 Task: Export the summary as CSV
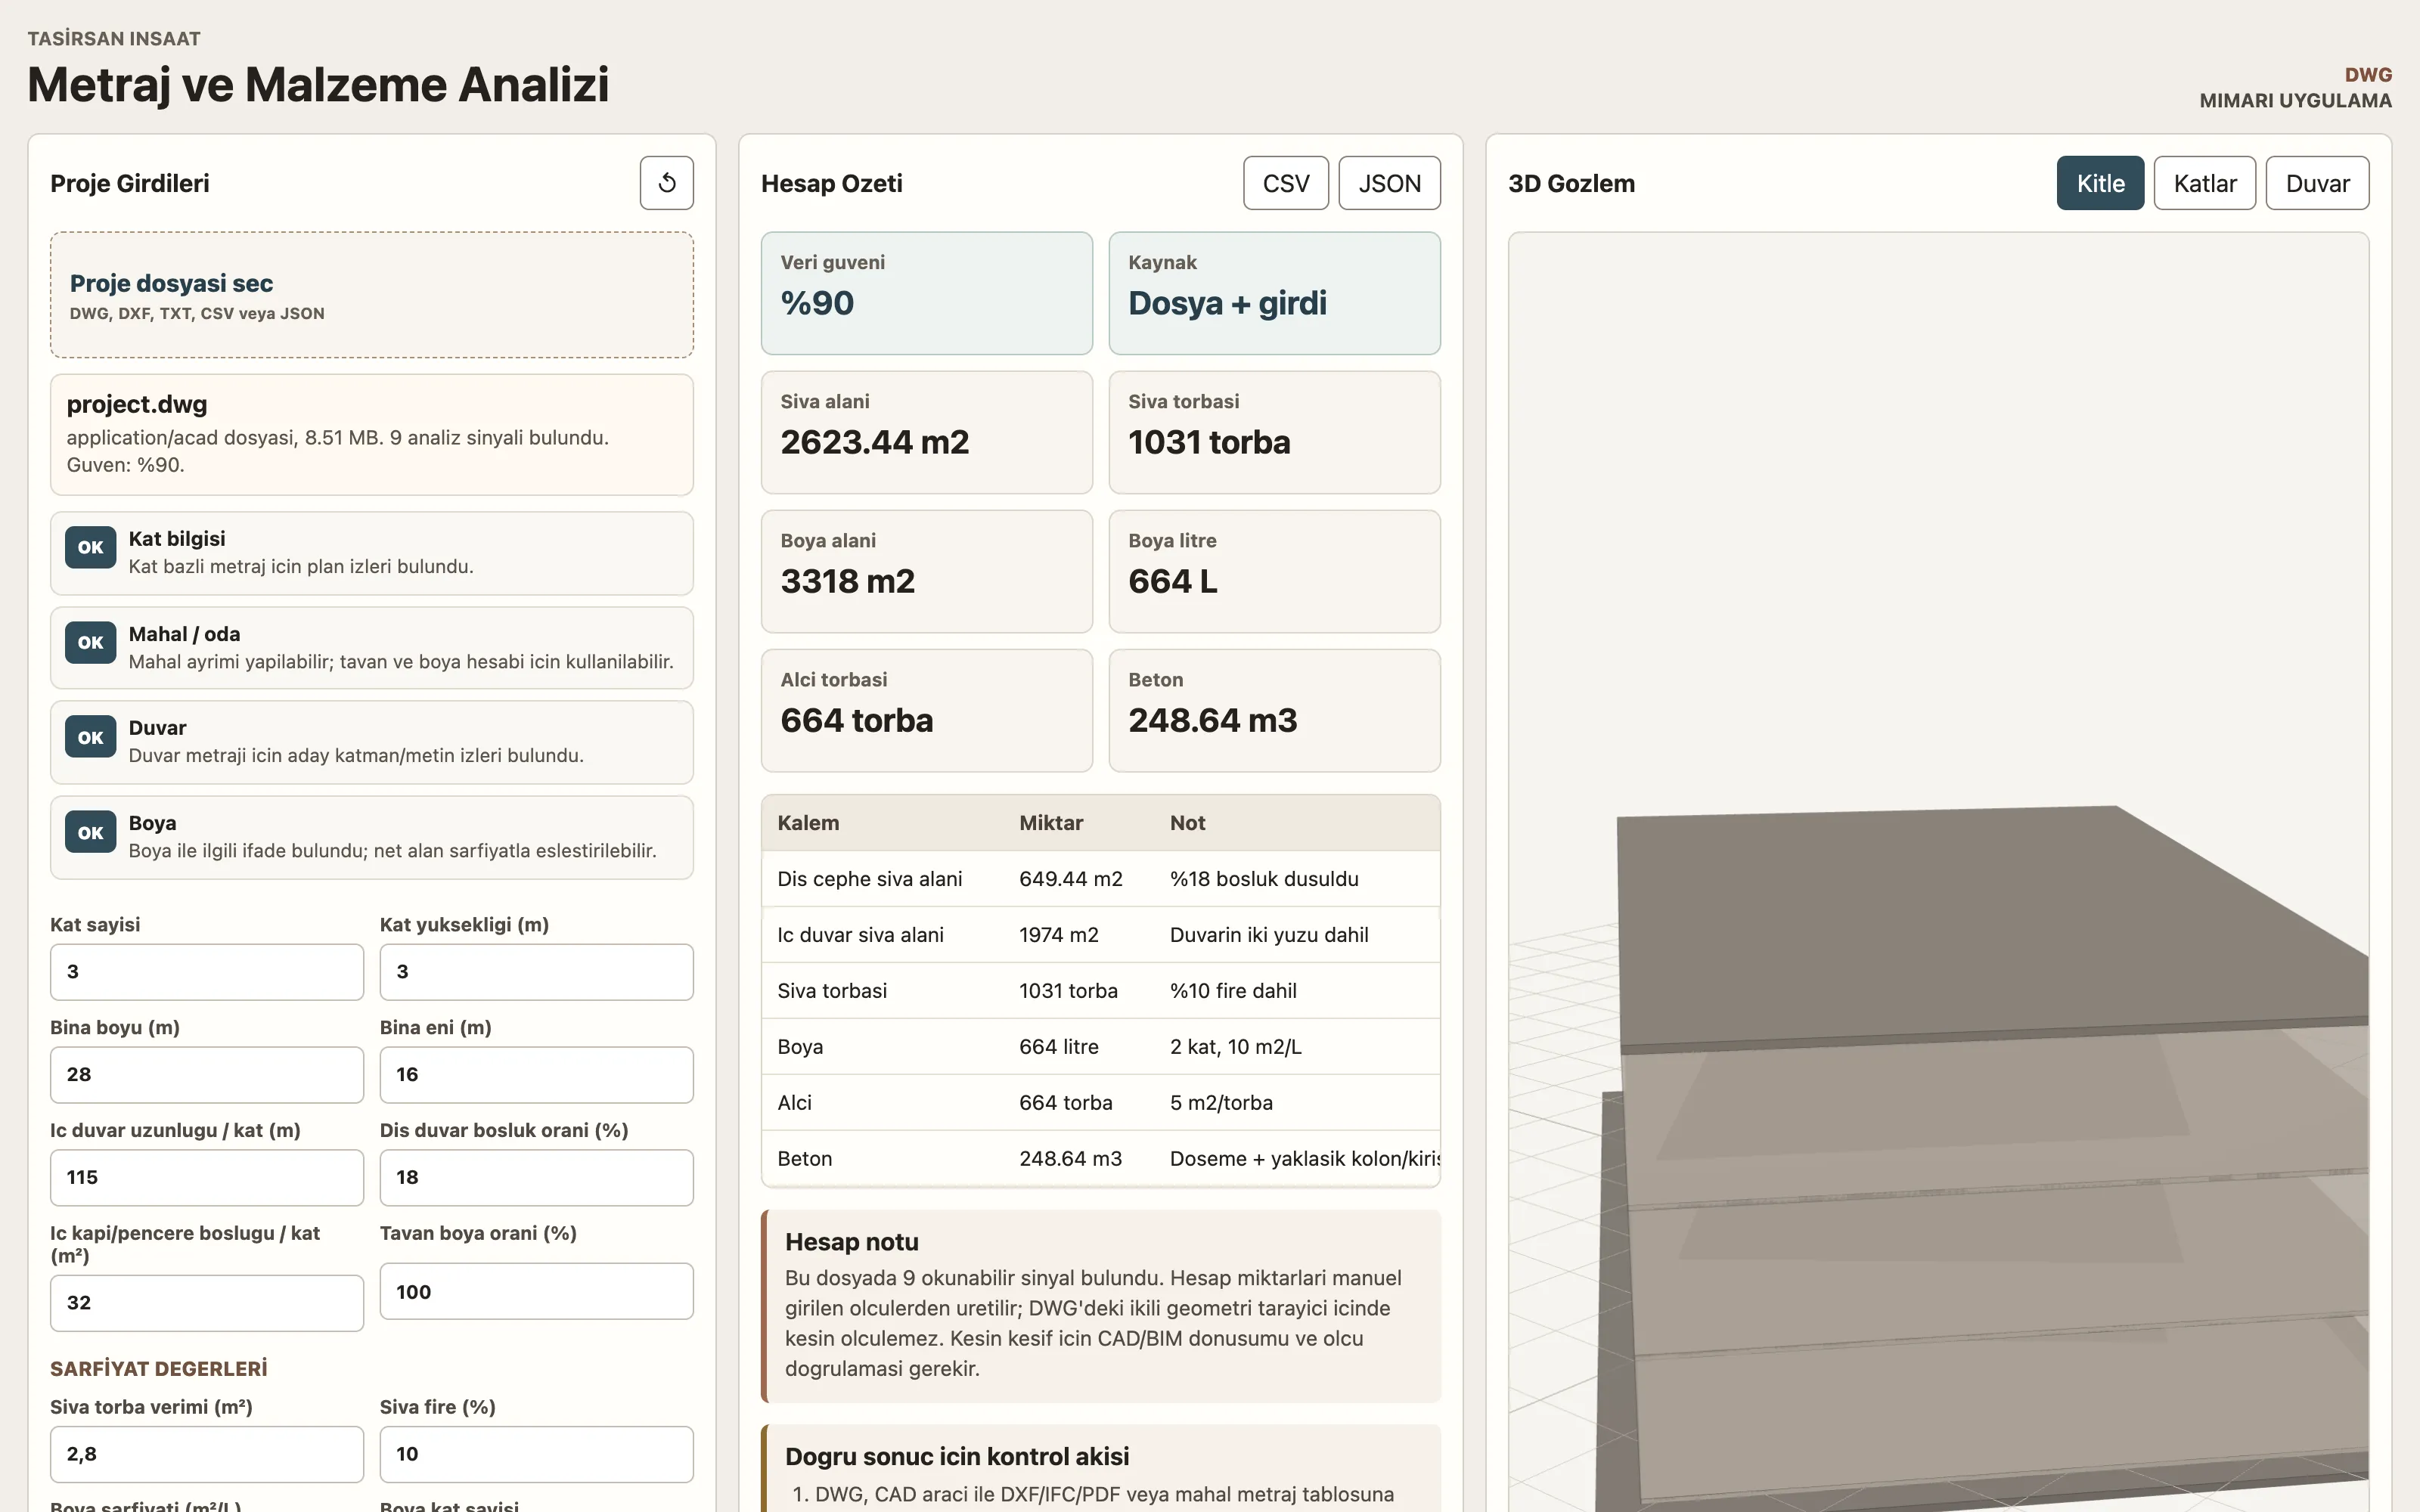point(1286,183)
